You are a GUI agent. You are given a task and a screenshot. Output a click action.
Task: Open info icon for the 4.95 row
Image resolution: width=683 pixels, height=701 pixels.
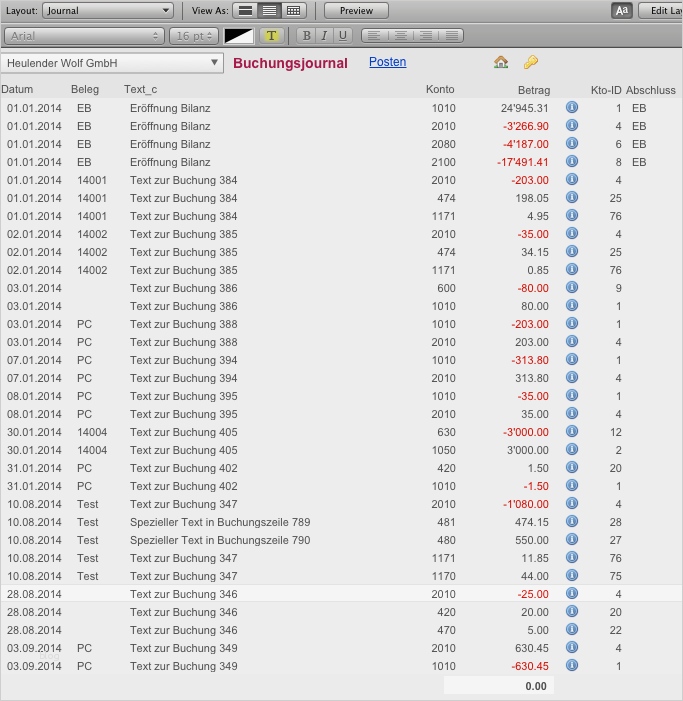click(572, 215)
